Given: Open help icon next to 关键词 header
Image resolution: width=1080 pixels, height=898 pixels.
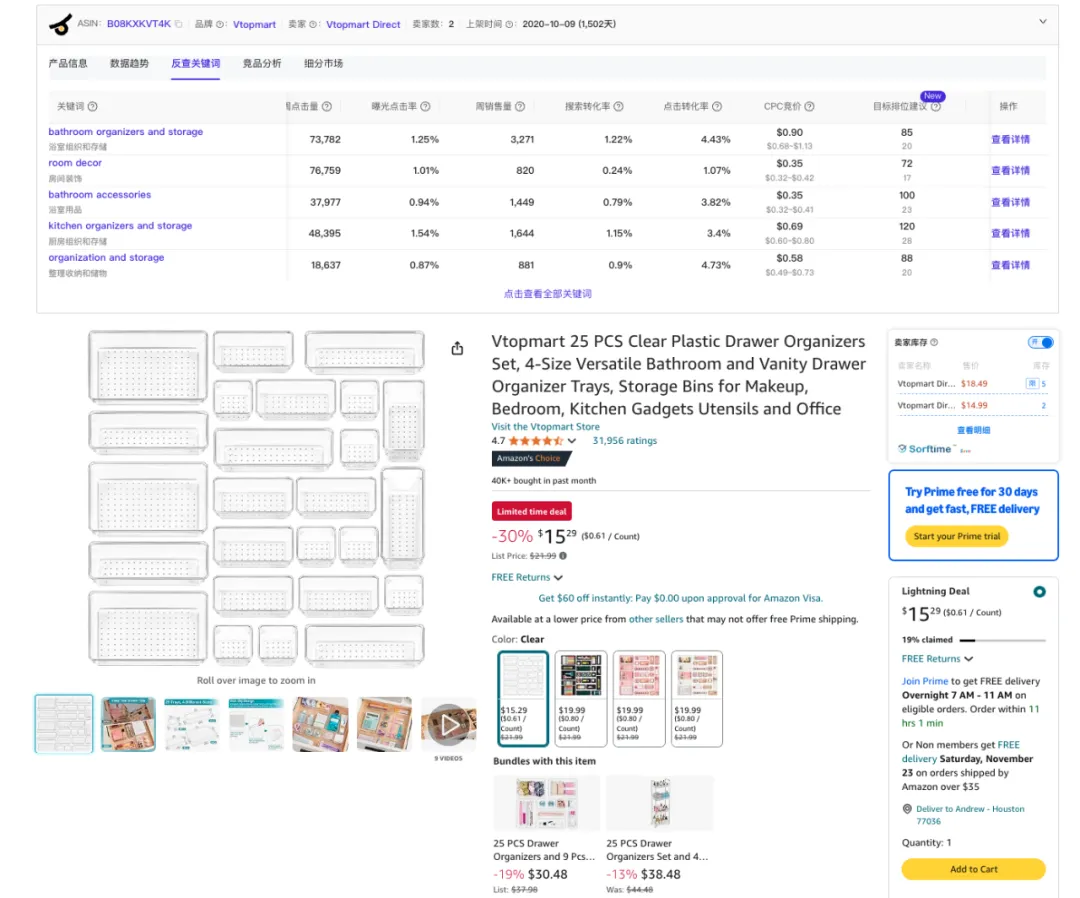Looking at the screenshot, I should (92, 106).
